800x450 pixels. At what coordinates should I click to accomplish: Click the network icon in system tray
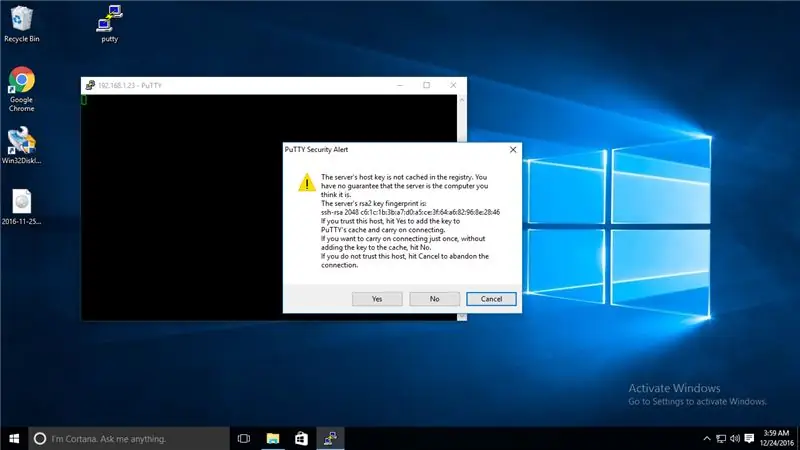coord(721,439)
